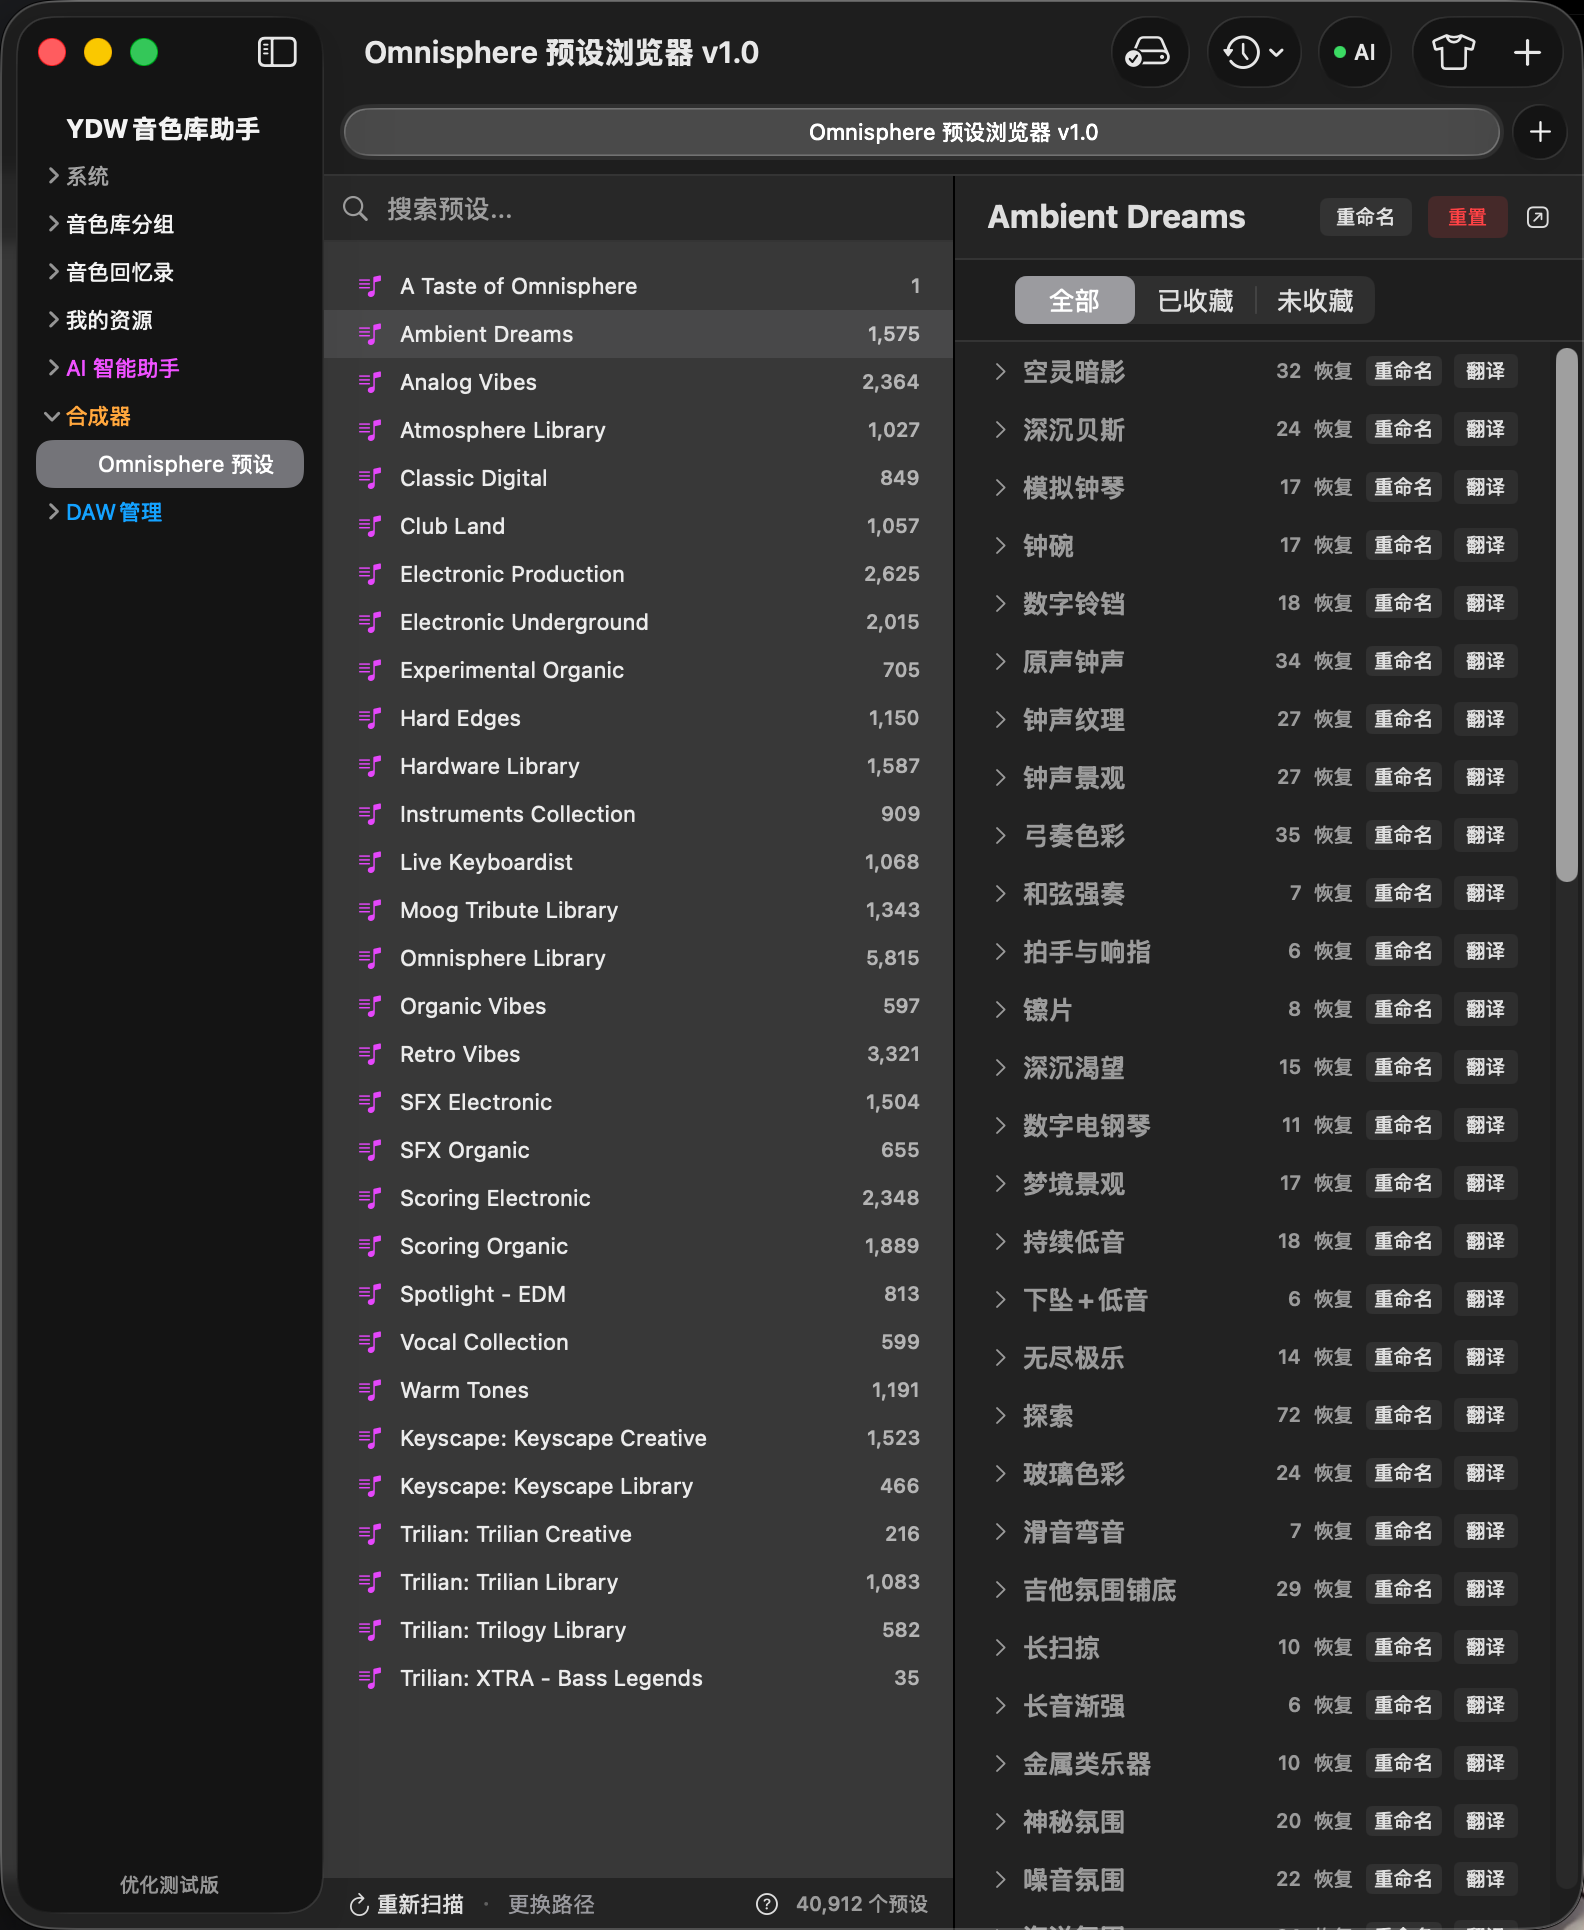Image resolution: width=1584 pixels, height=1930 pixels.
Task: Open Ambient Dreams in external window icon
Action: coord(1538,217)
